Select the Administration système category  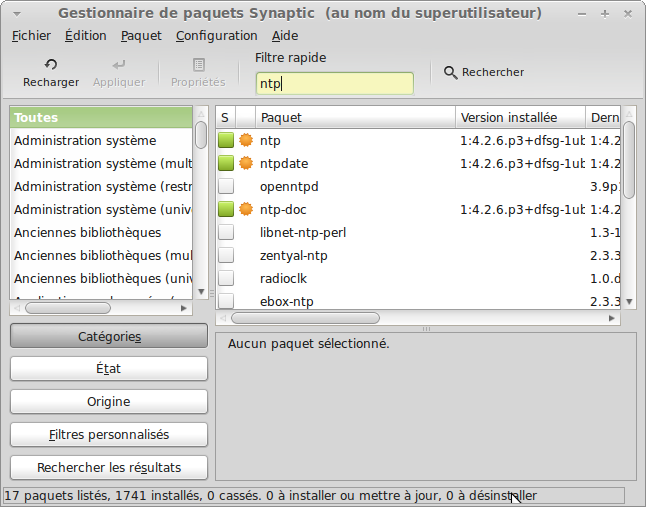coord(101,140)
